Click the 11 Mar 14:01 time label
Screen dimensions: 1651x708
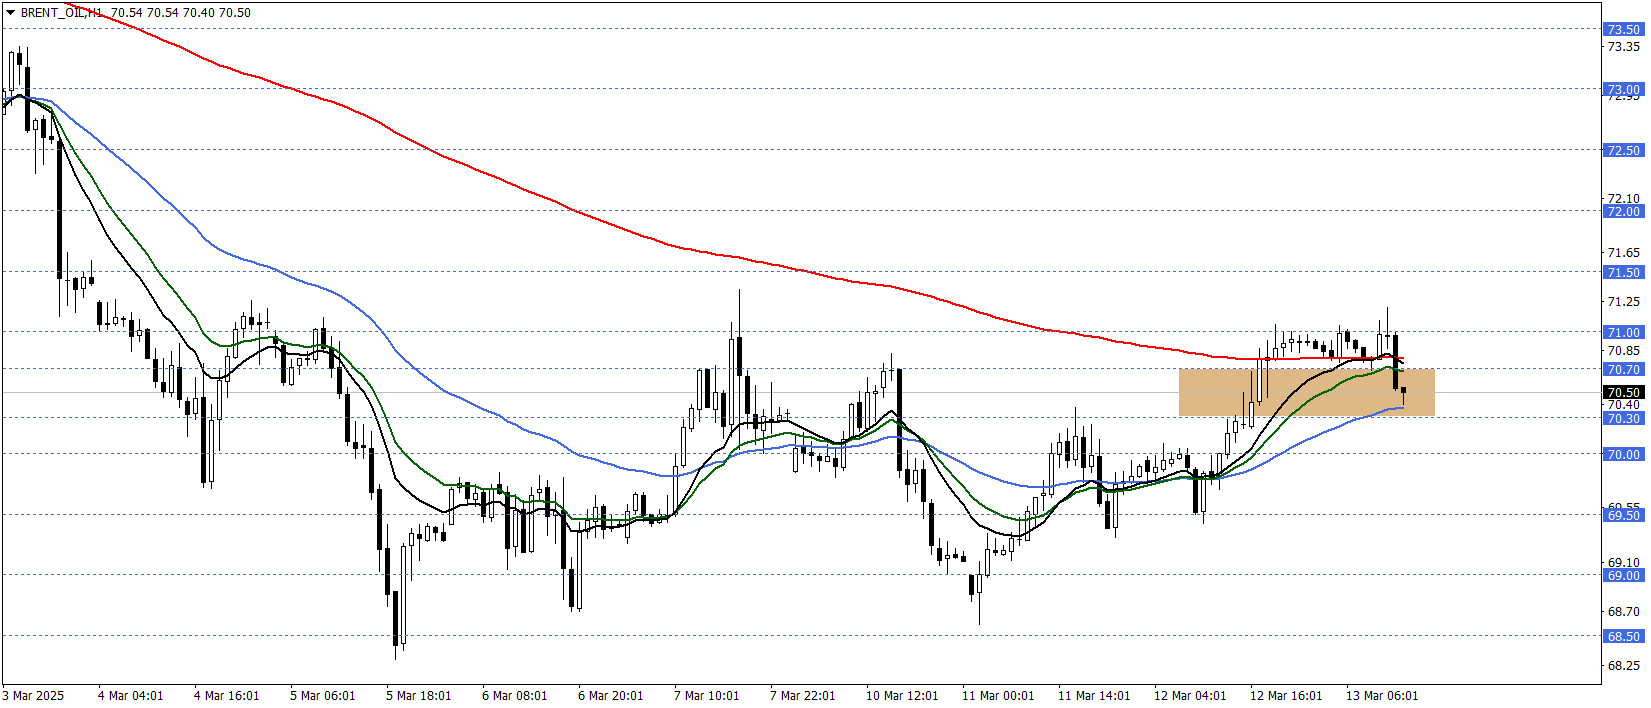click(x=1094, y=696)
